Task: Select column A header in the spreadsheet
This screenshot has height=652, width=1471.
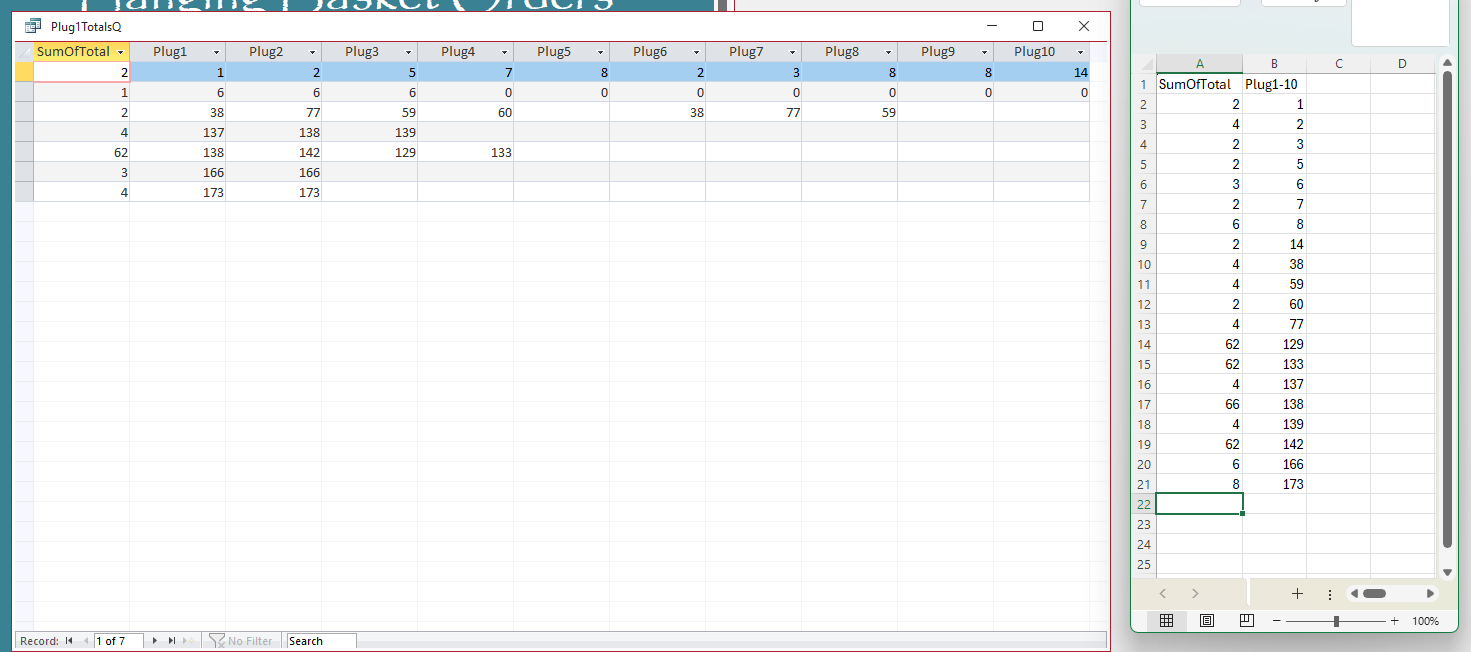Action: [x=1199, y=62]
